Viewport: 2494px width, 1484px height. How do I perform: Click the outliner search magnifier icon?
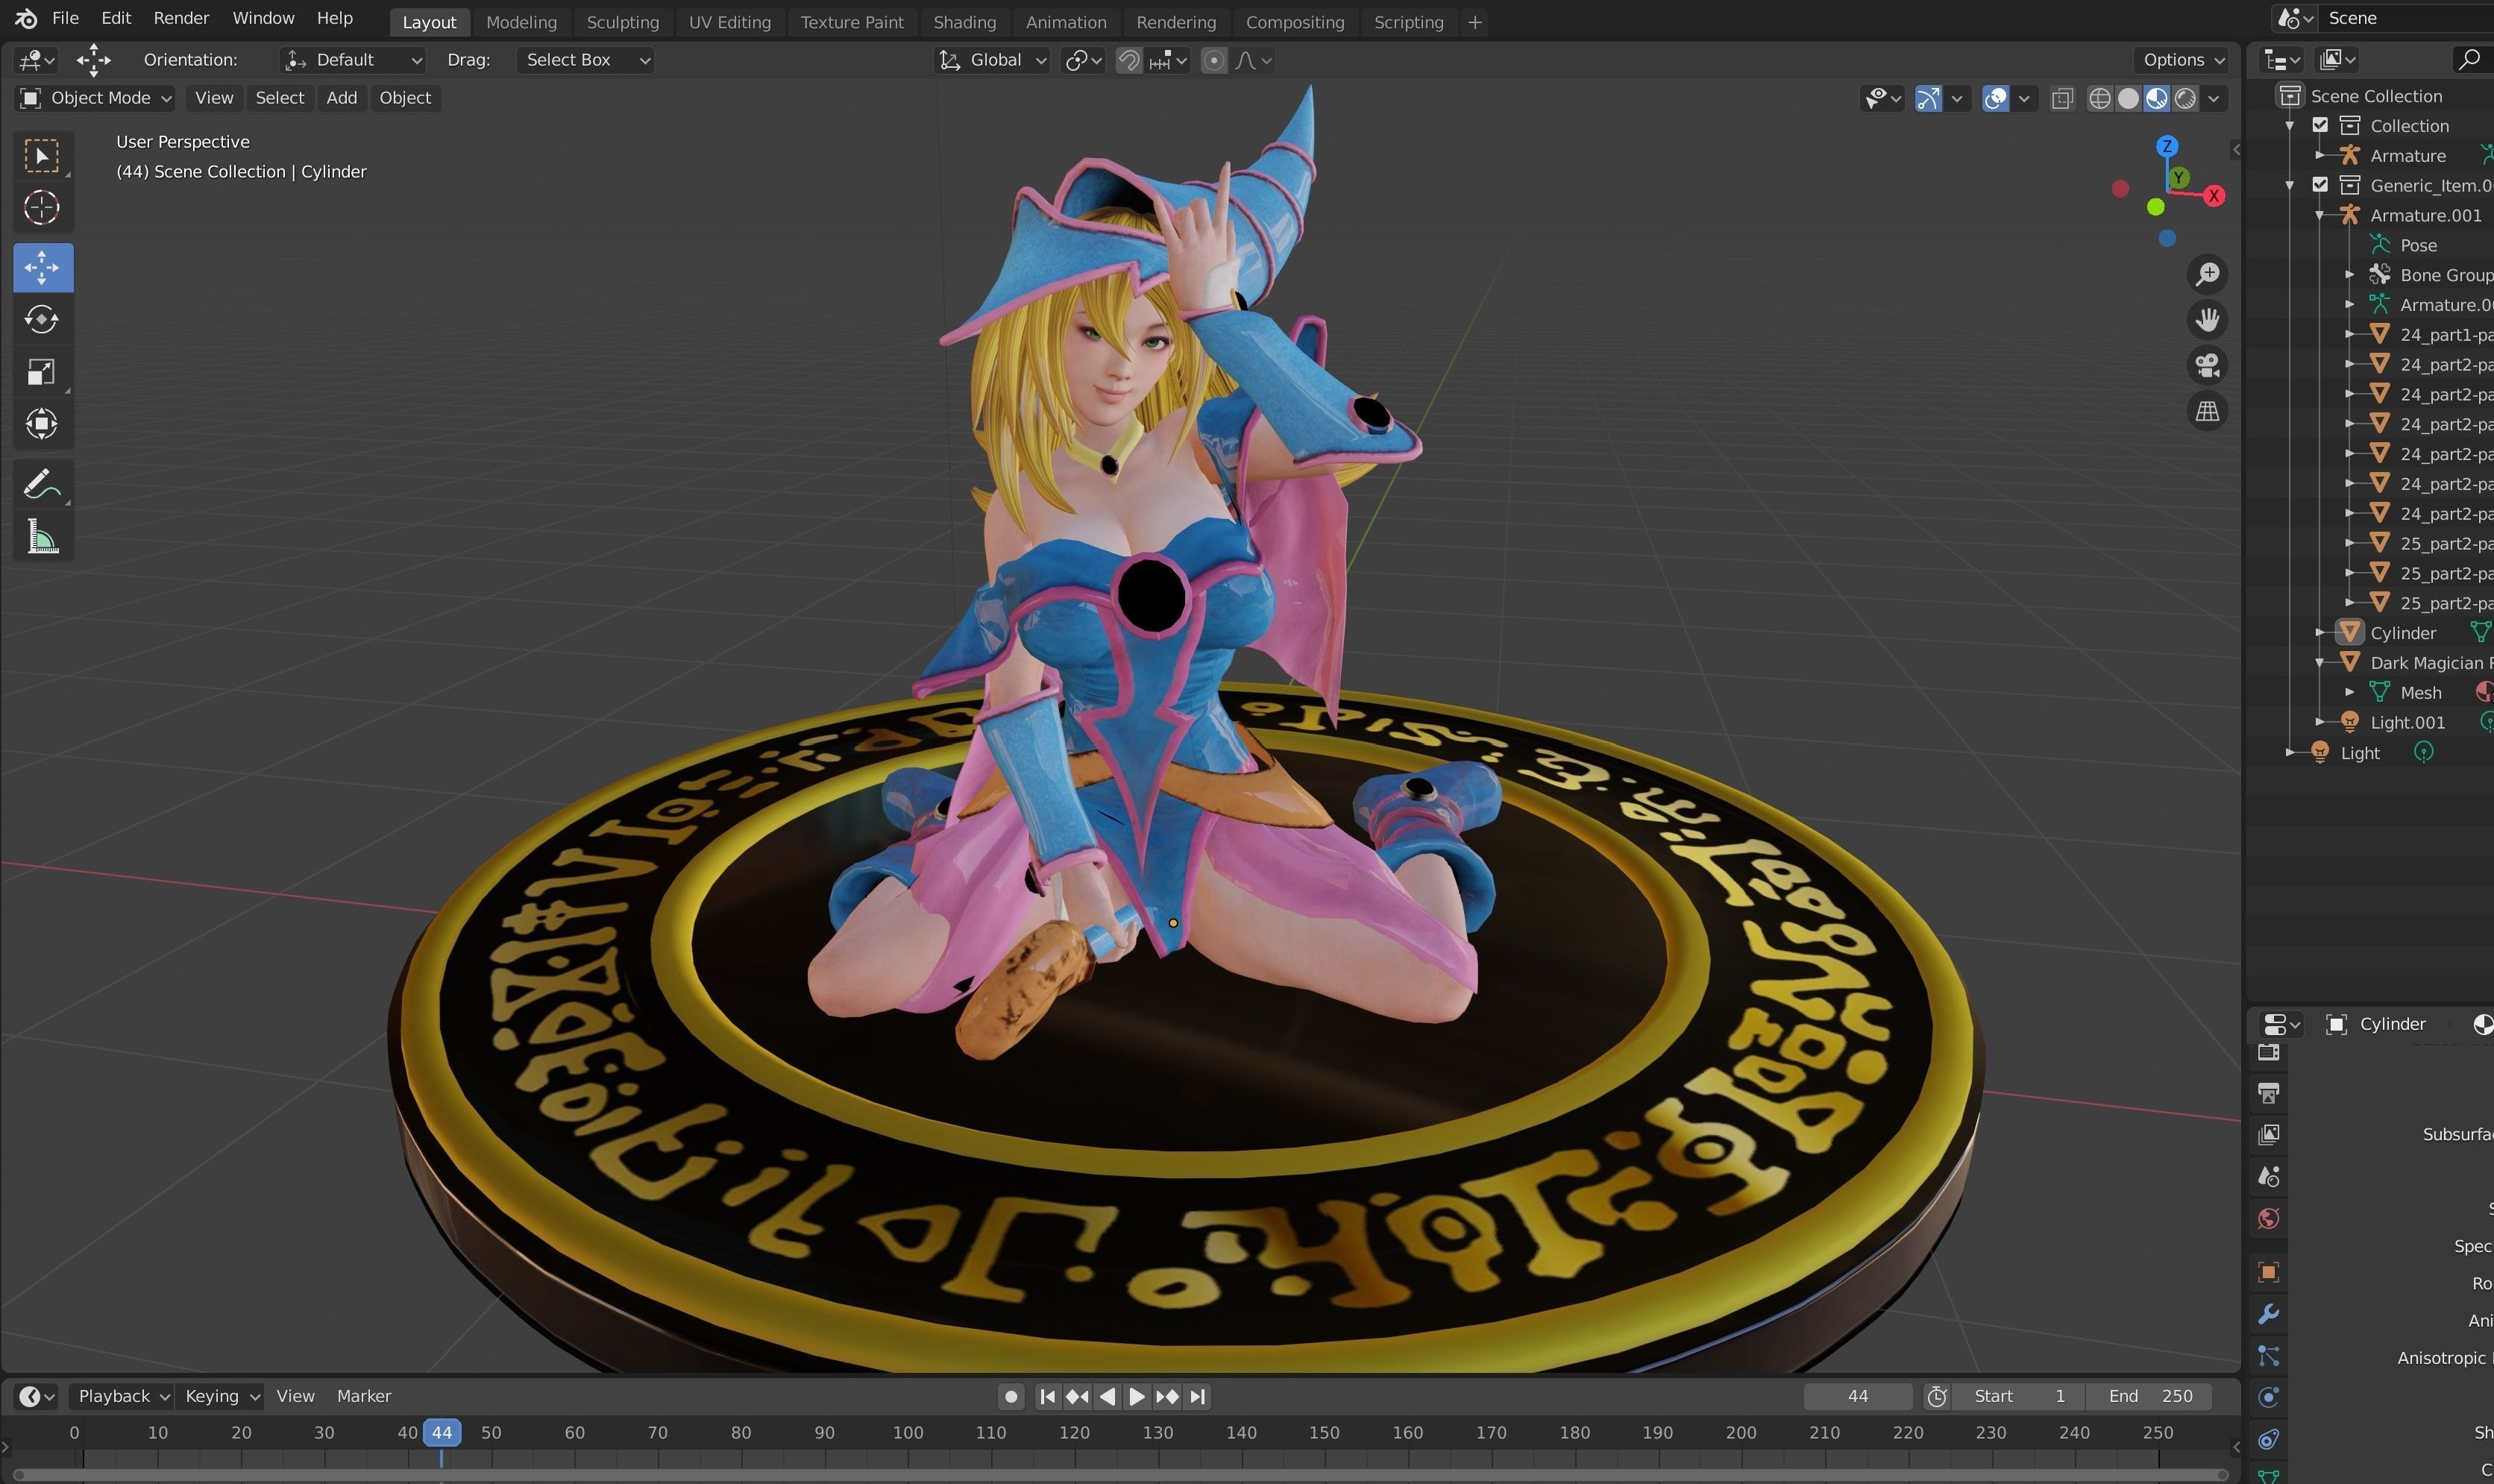(x=2469, y=60)
